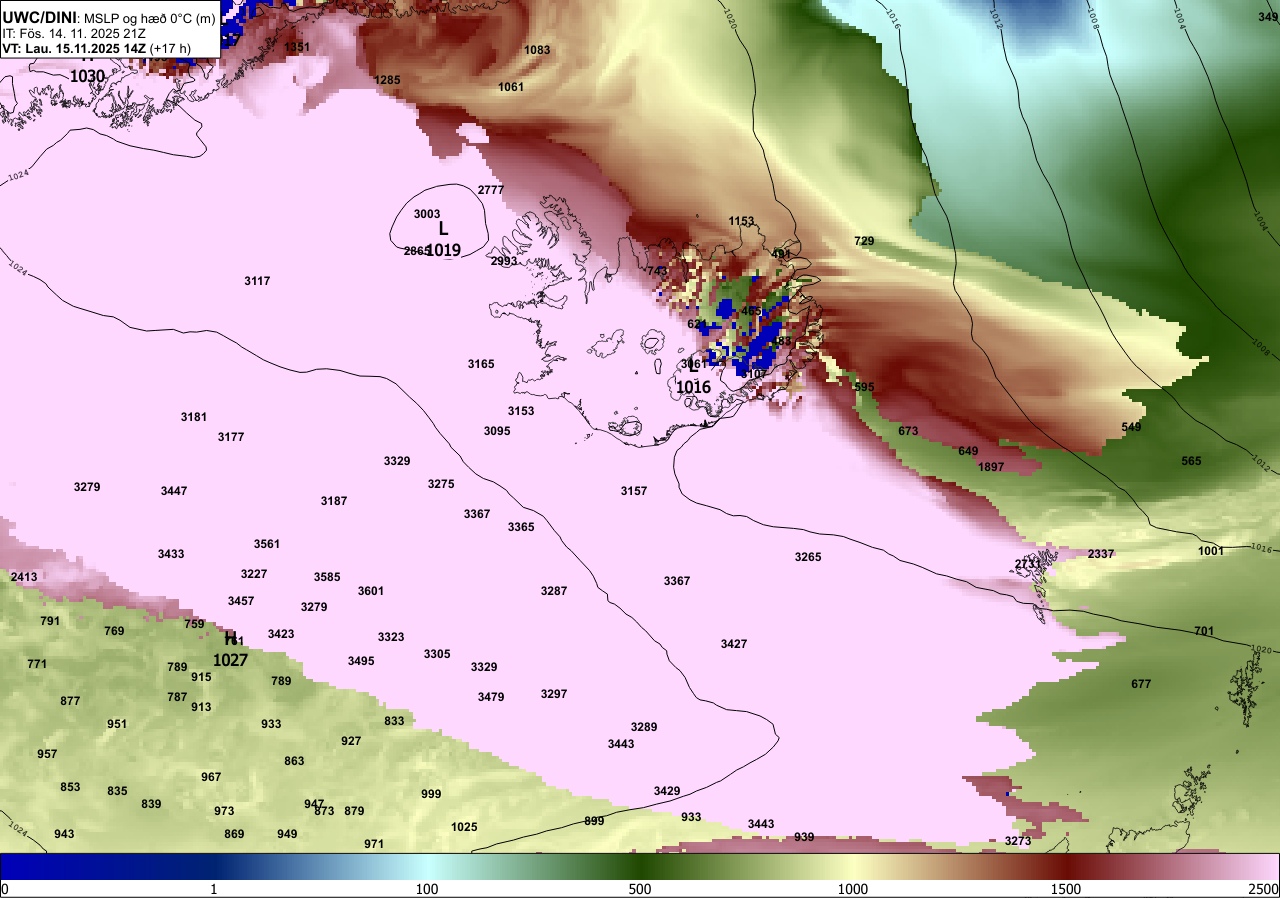The height and width of the screenshot is (898, 1280).
Task: Select the 565 value
Action: (1191, 461)
